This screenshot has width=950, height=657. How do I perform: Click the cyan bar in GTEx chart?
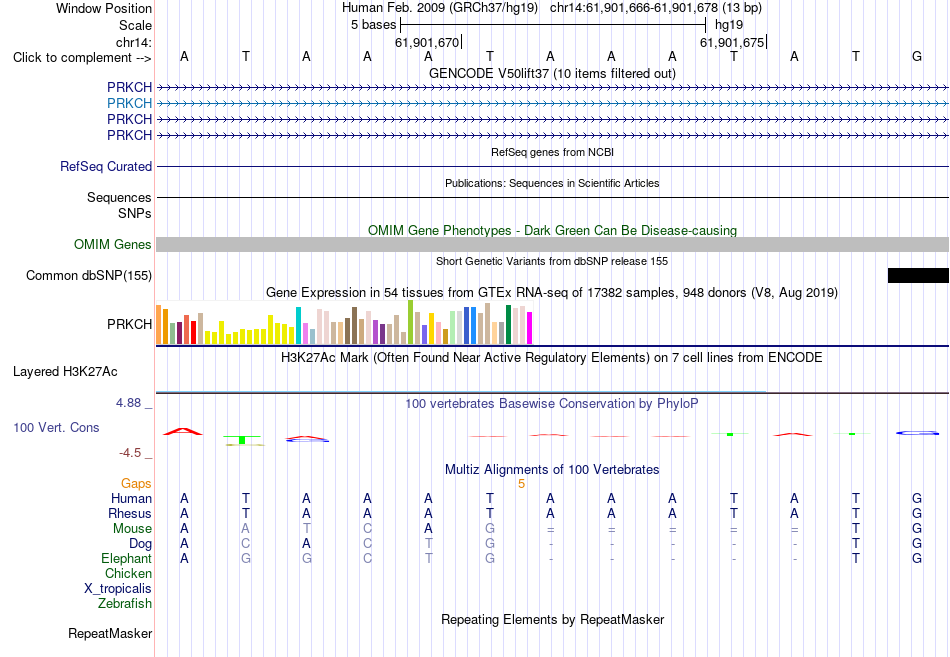(x=298, y=325)
